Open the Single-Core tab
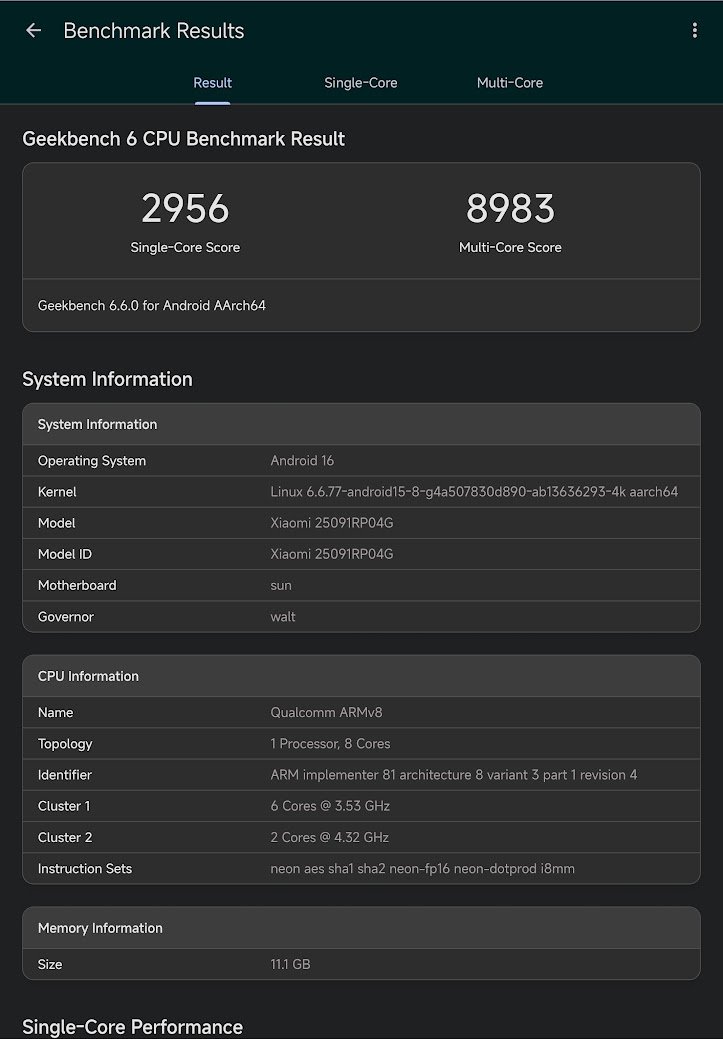Viewport: 723px width, 1039px height. (x=361, y=83)
